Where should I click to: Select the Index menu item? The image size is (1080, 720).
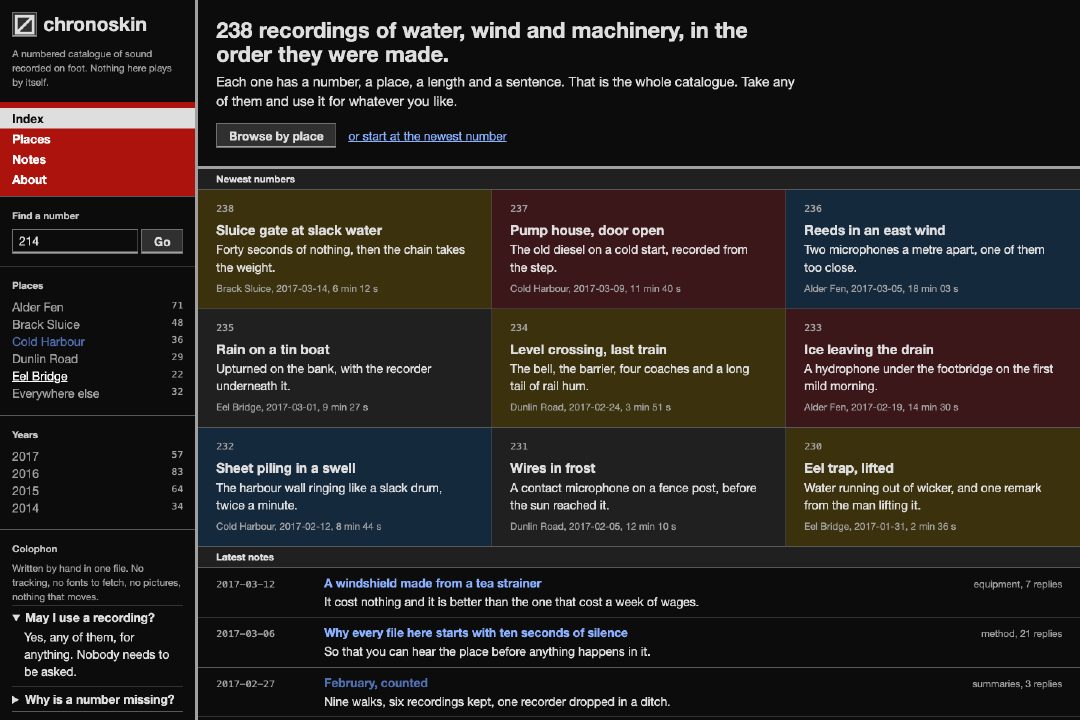click(98, 119)
